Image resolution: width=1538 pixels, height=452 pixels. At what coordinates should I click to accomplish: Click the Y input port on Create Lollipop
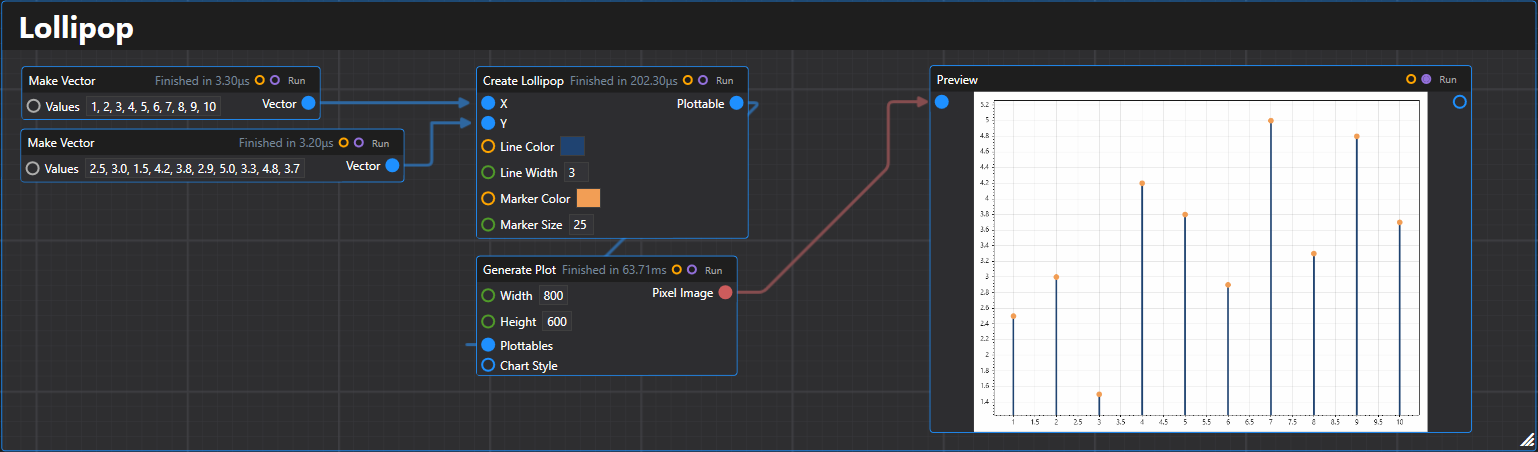[x=488, y=124]
